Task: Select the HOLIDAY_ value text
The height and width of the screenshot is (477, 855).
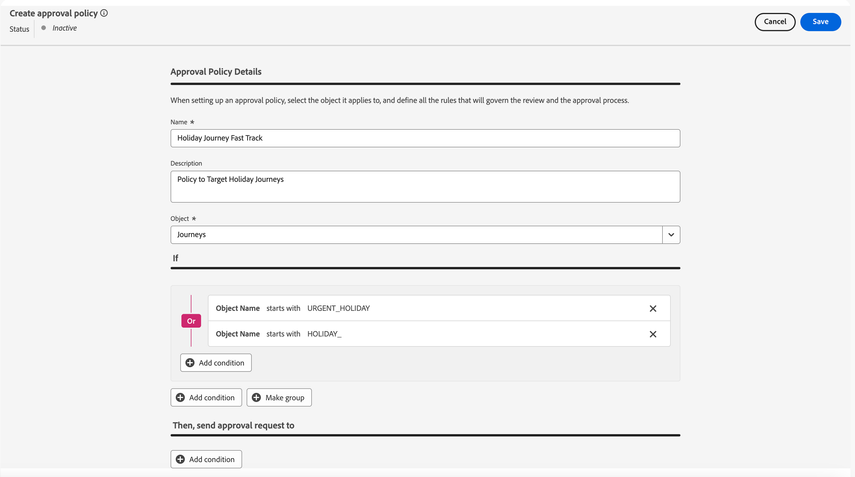Action: point(324,334)
